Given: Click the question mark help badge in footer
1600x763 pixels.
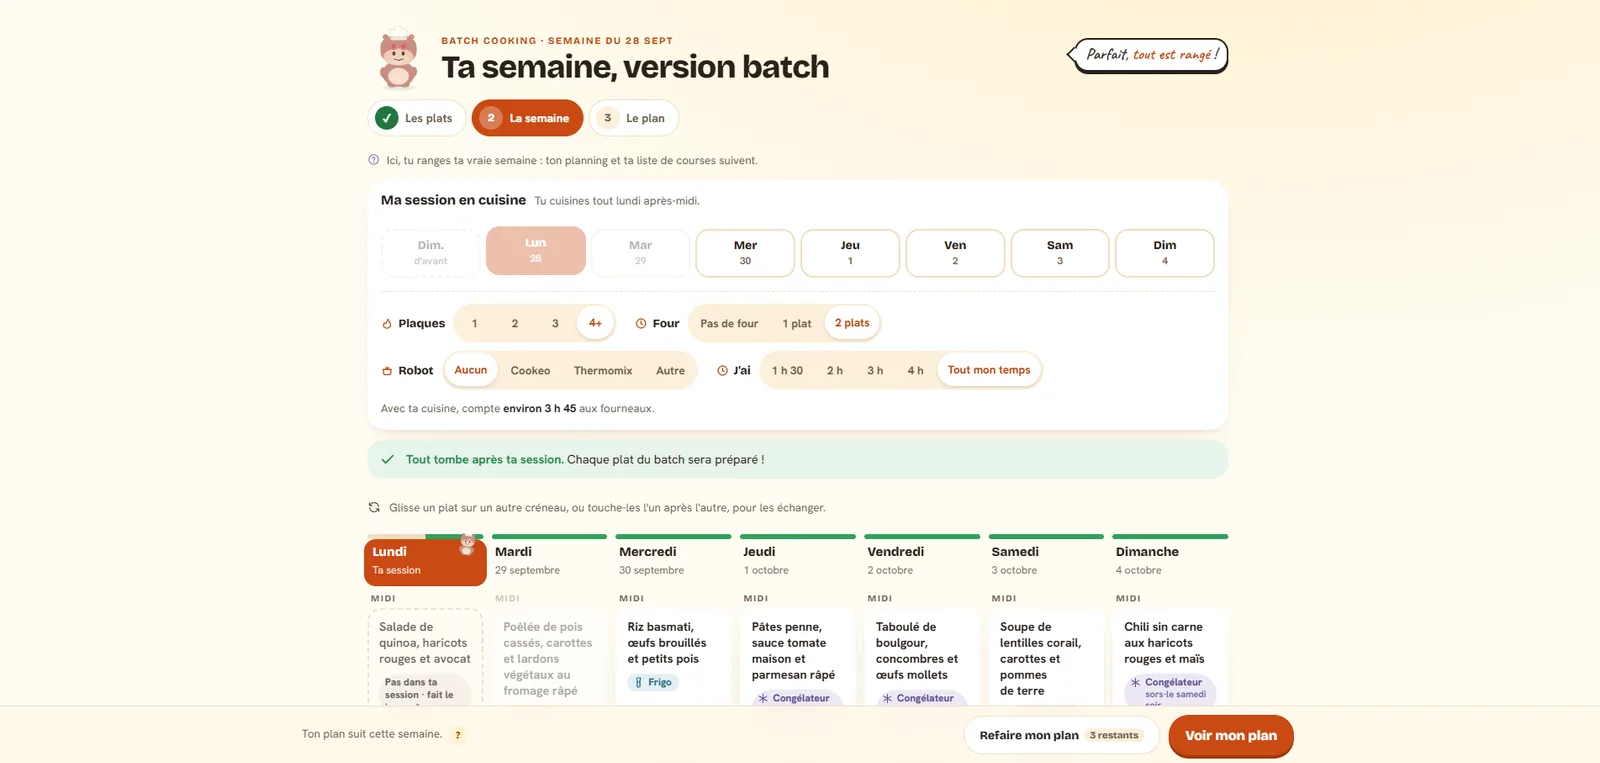Looking at the screenshot, I should (458, 735).
